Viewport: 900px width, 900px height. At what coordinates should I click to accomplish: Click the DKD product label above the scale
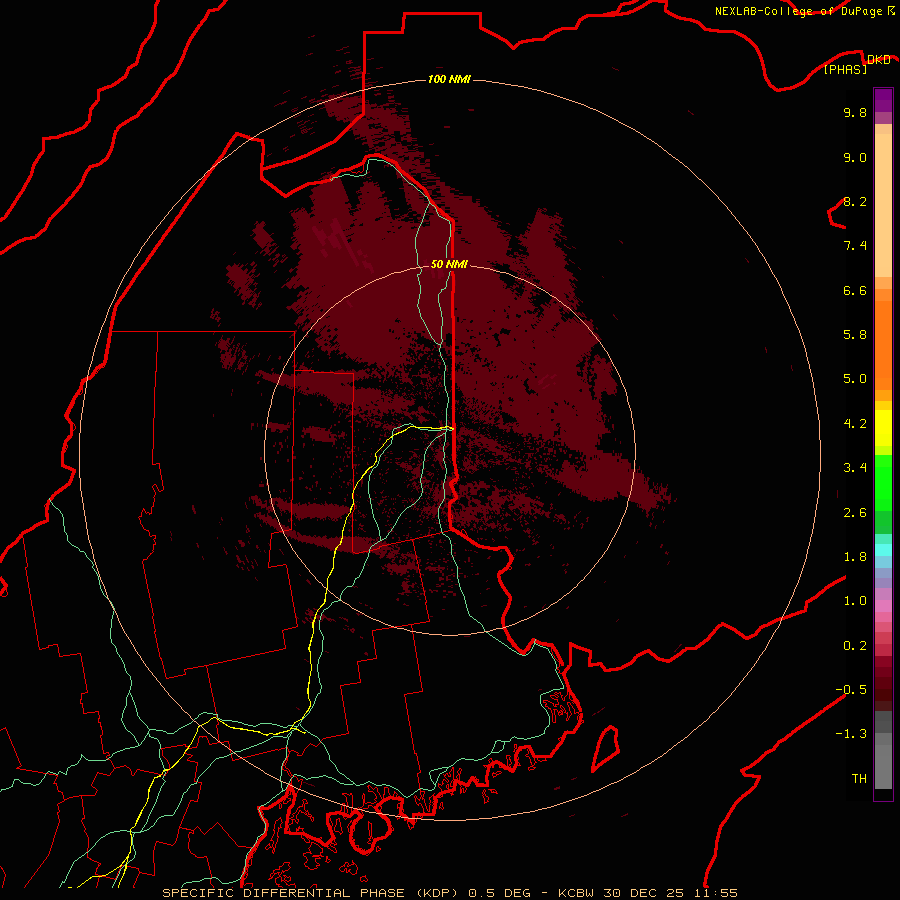(x=878, y=59)
